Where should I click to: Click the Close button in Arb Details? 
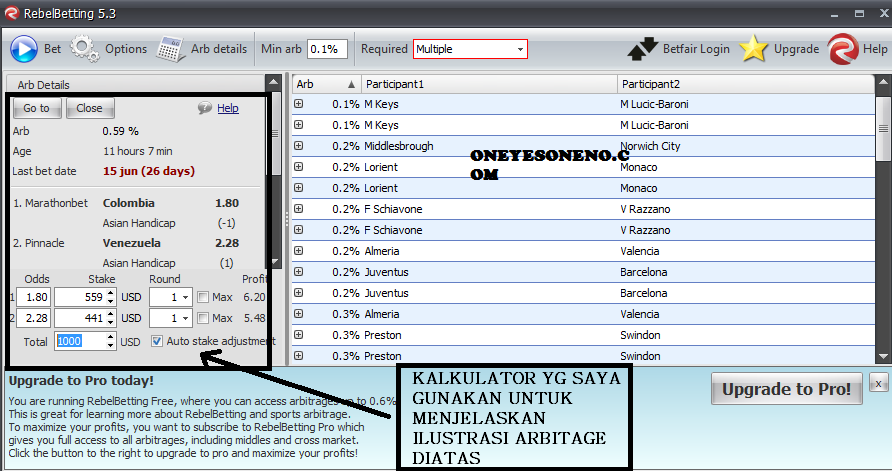tap(90, 108)
